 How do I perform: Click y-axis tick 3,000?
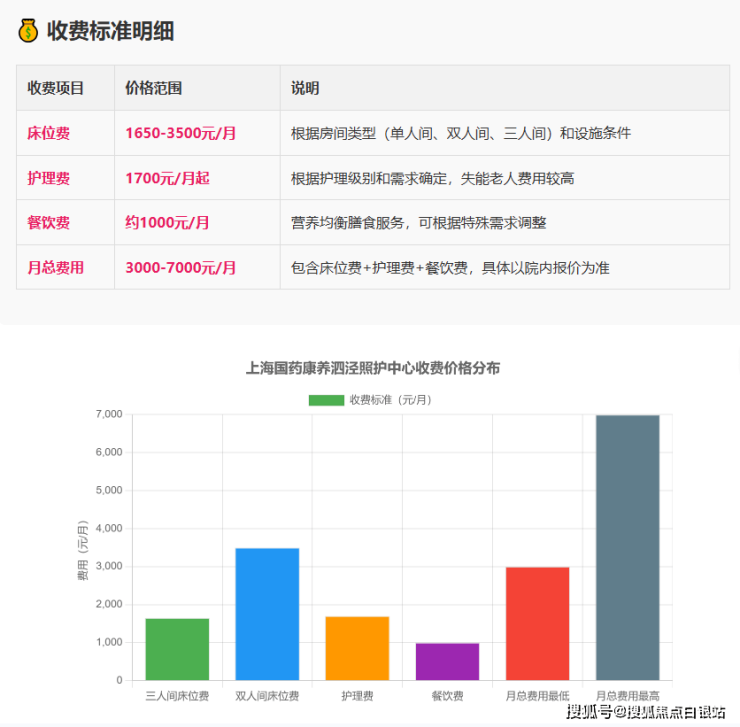109,566
